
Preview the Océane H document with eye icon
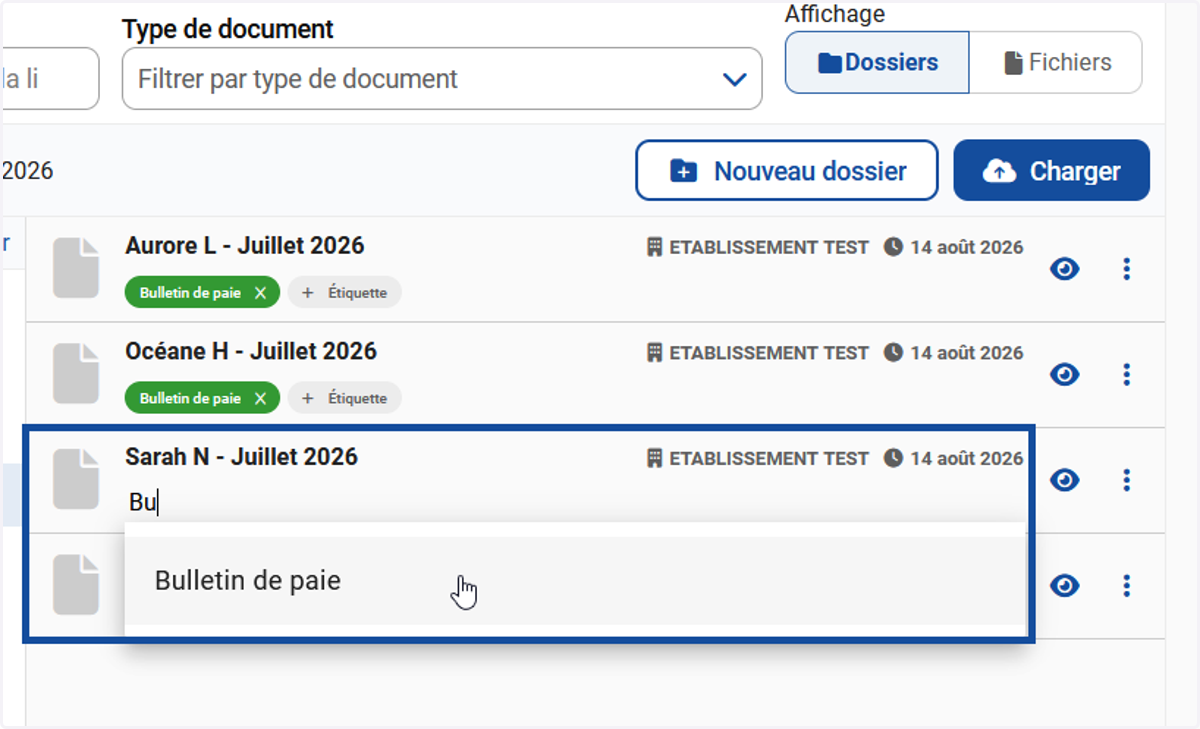pos(1065,375)
